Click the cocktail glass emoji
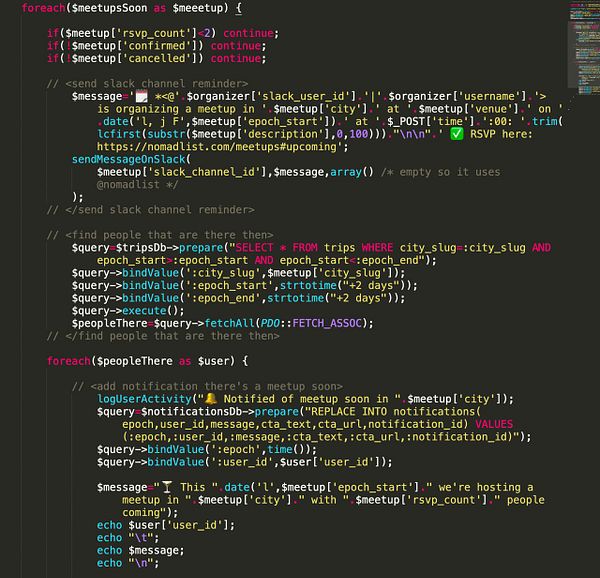The width and height of the screenshot is (600, 578). pyautogui.click(x=167, y=487)
